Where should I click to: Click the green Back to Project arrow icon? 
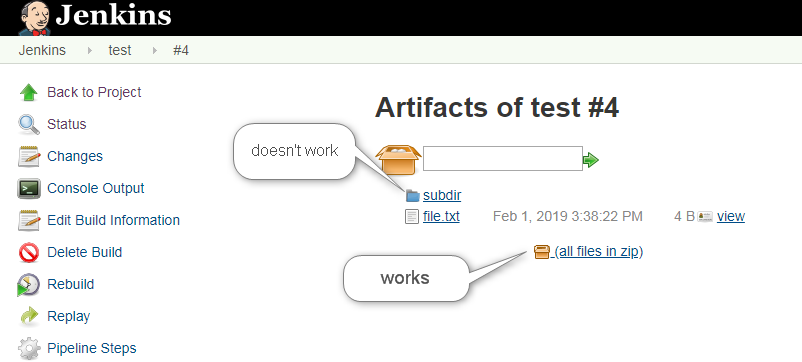[29, 93]
